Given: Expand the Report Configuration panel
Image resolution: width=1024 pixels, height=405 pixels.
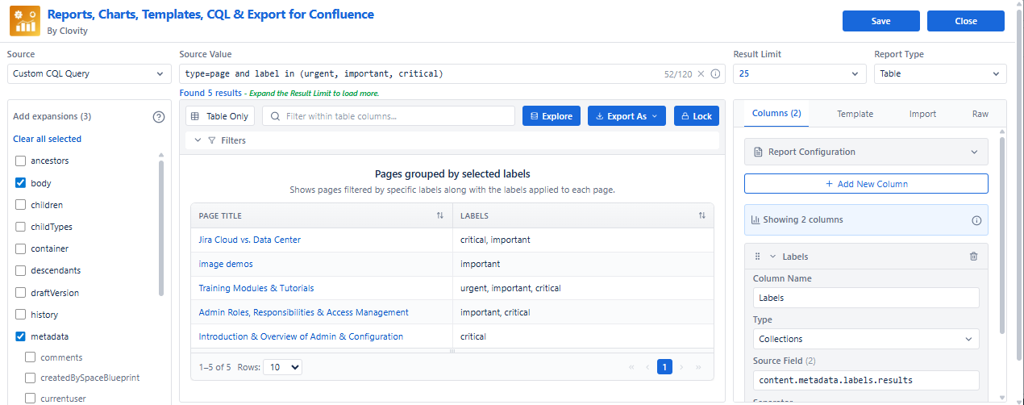Looking at the screenshot, I should pos(866,152).
